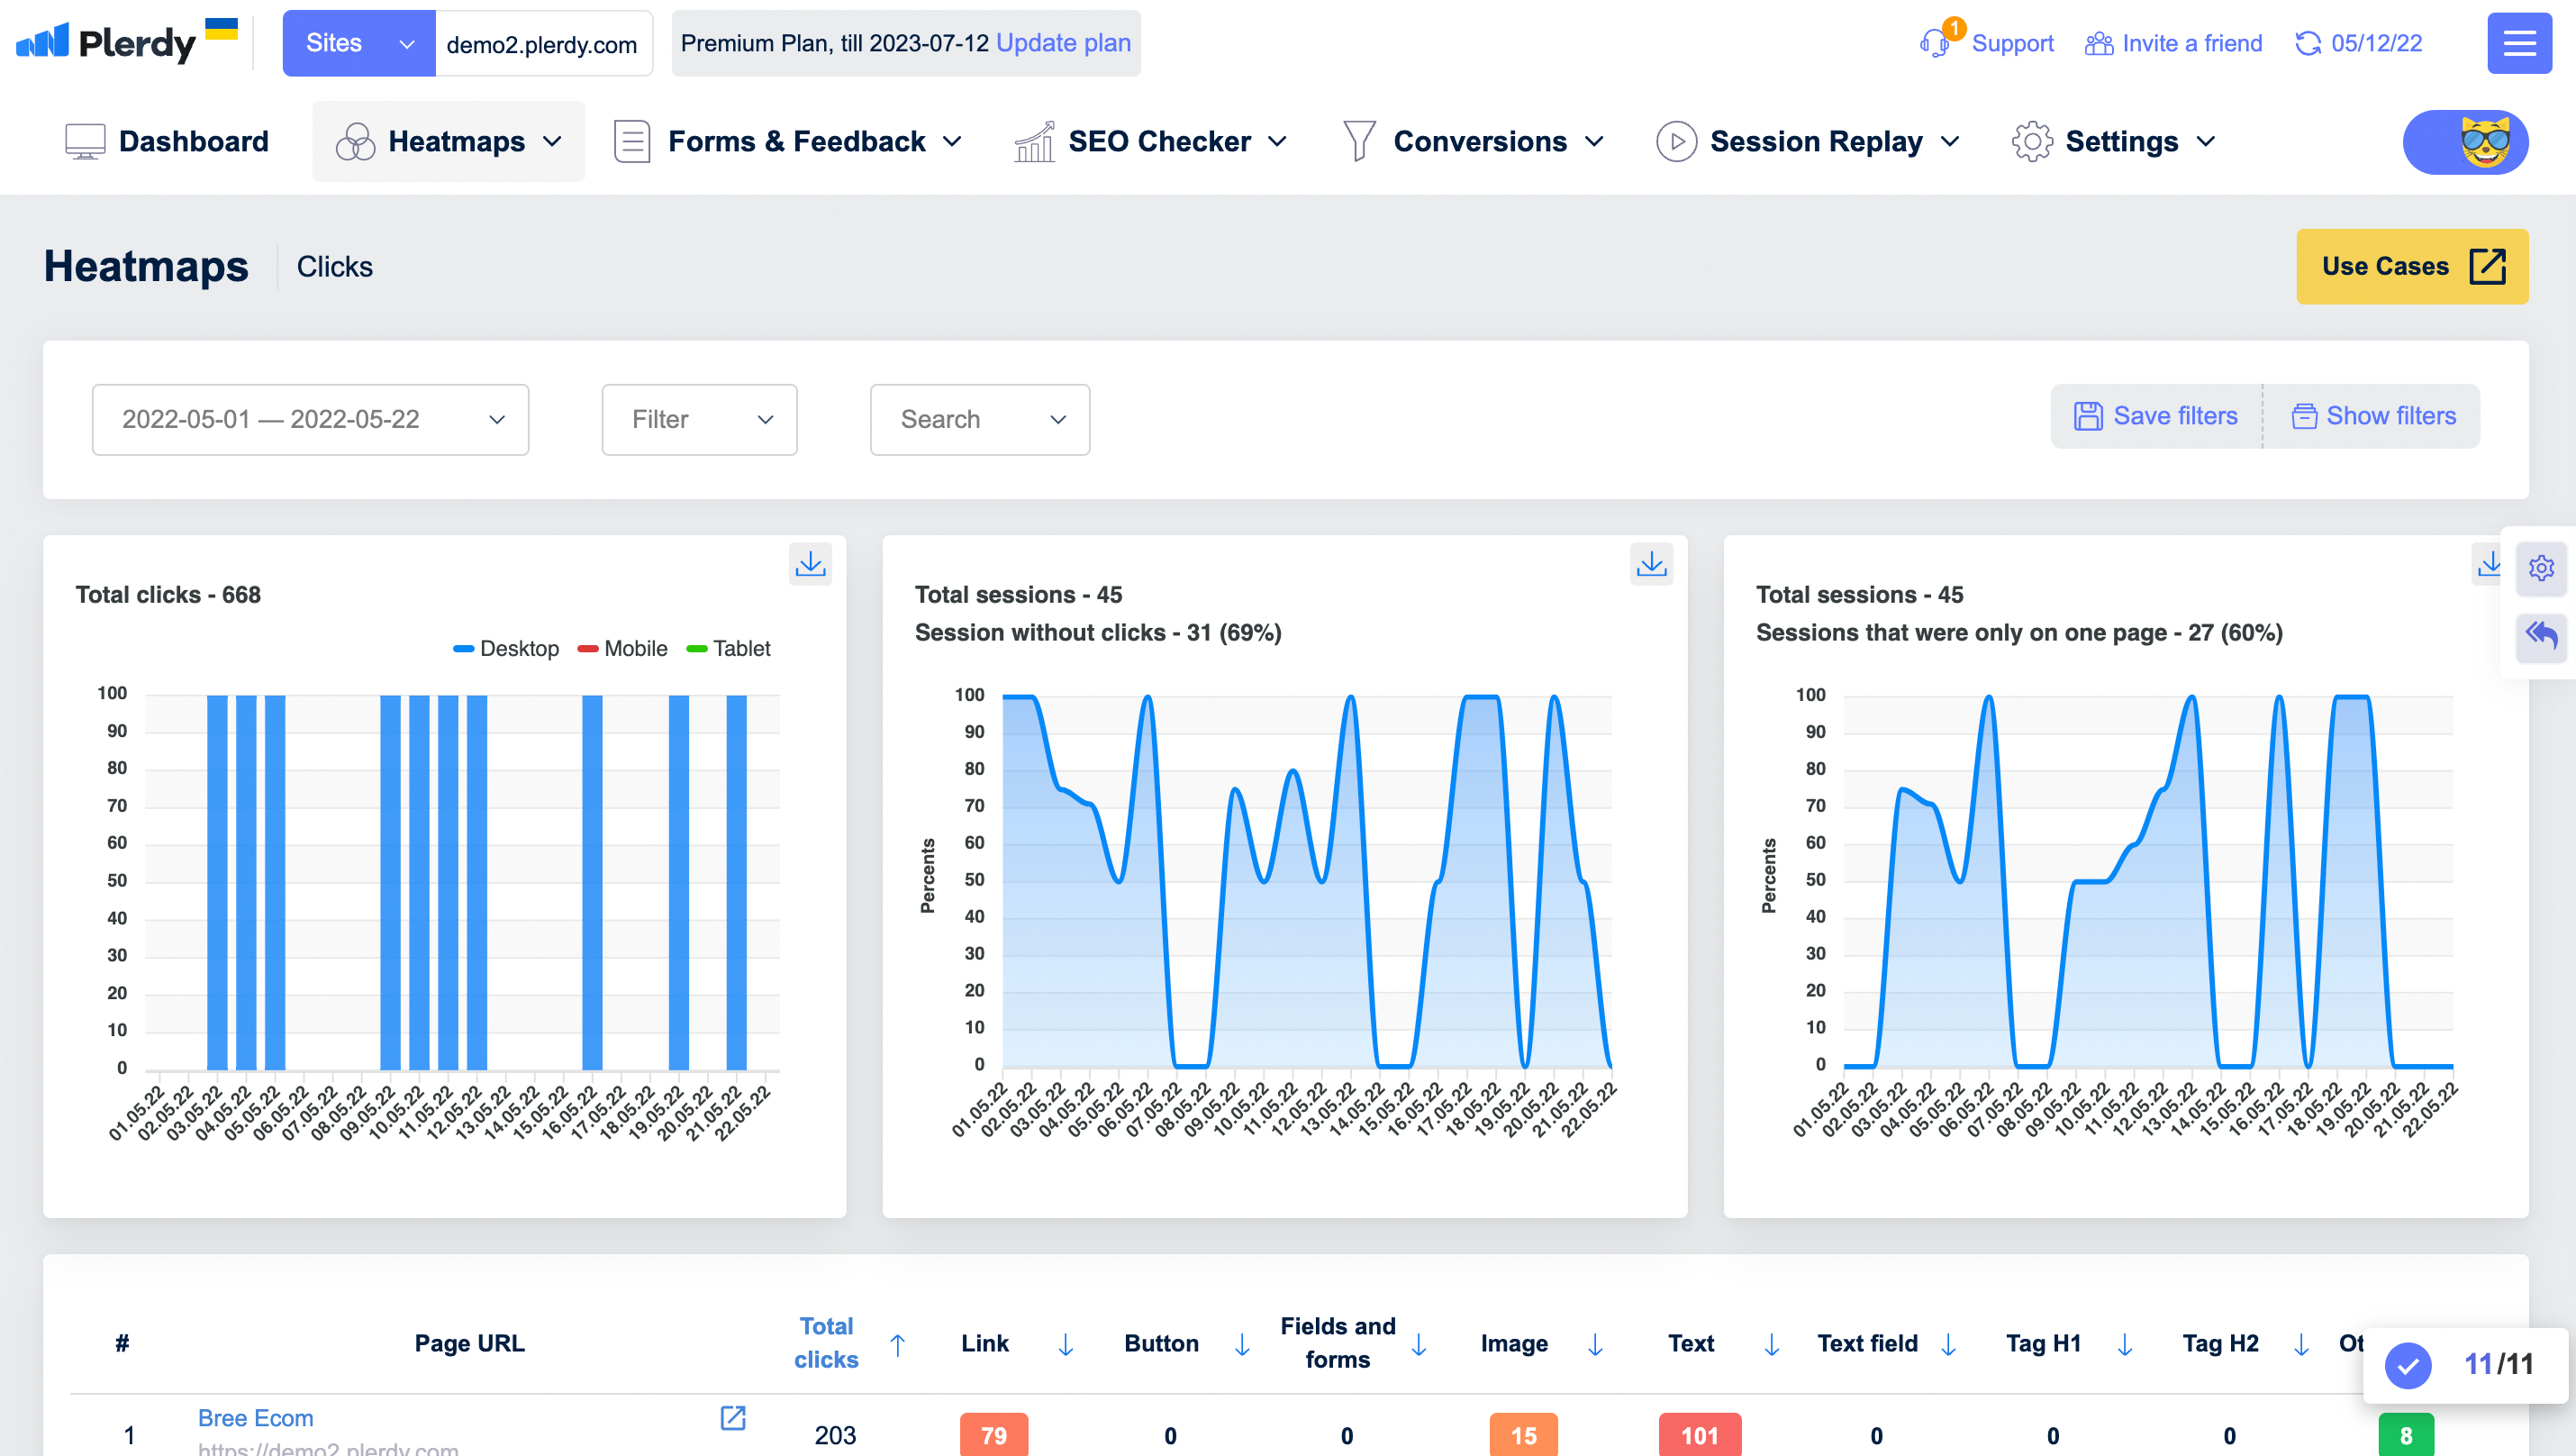Click the gear icon on the side panel
The image size is (2576, 1456).
click(2541, 568)
